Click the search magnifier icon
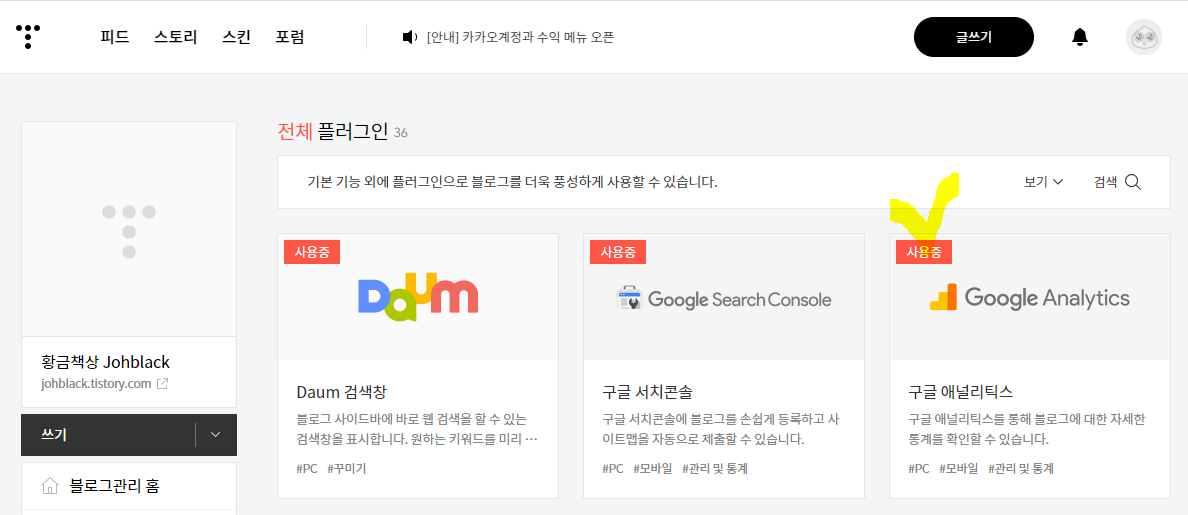Viewport: 1188px width, 515px height. [x=1133, y=182]
